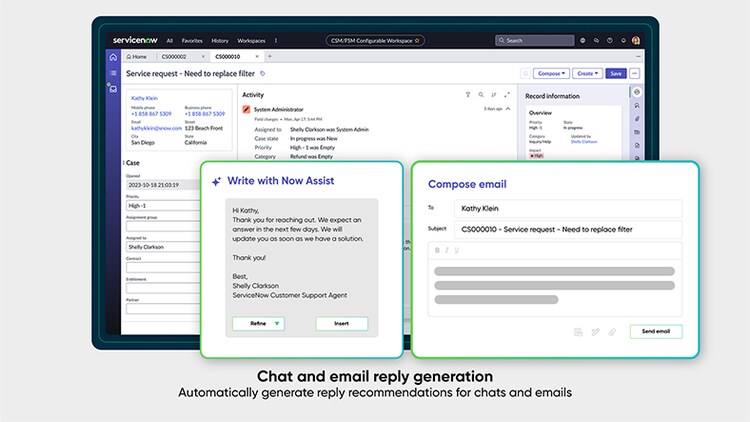The image size is (750, 422).
Task: Click the Italic button in the email editor
Action: click(447, 250)
